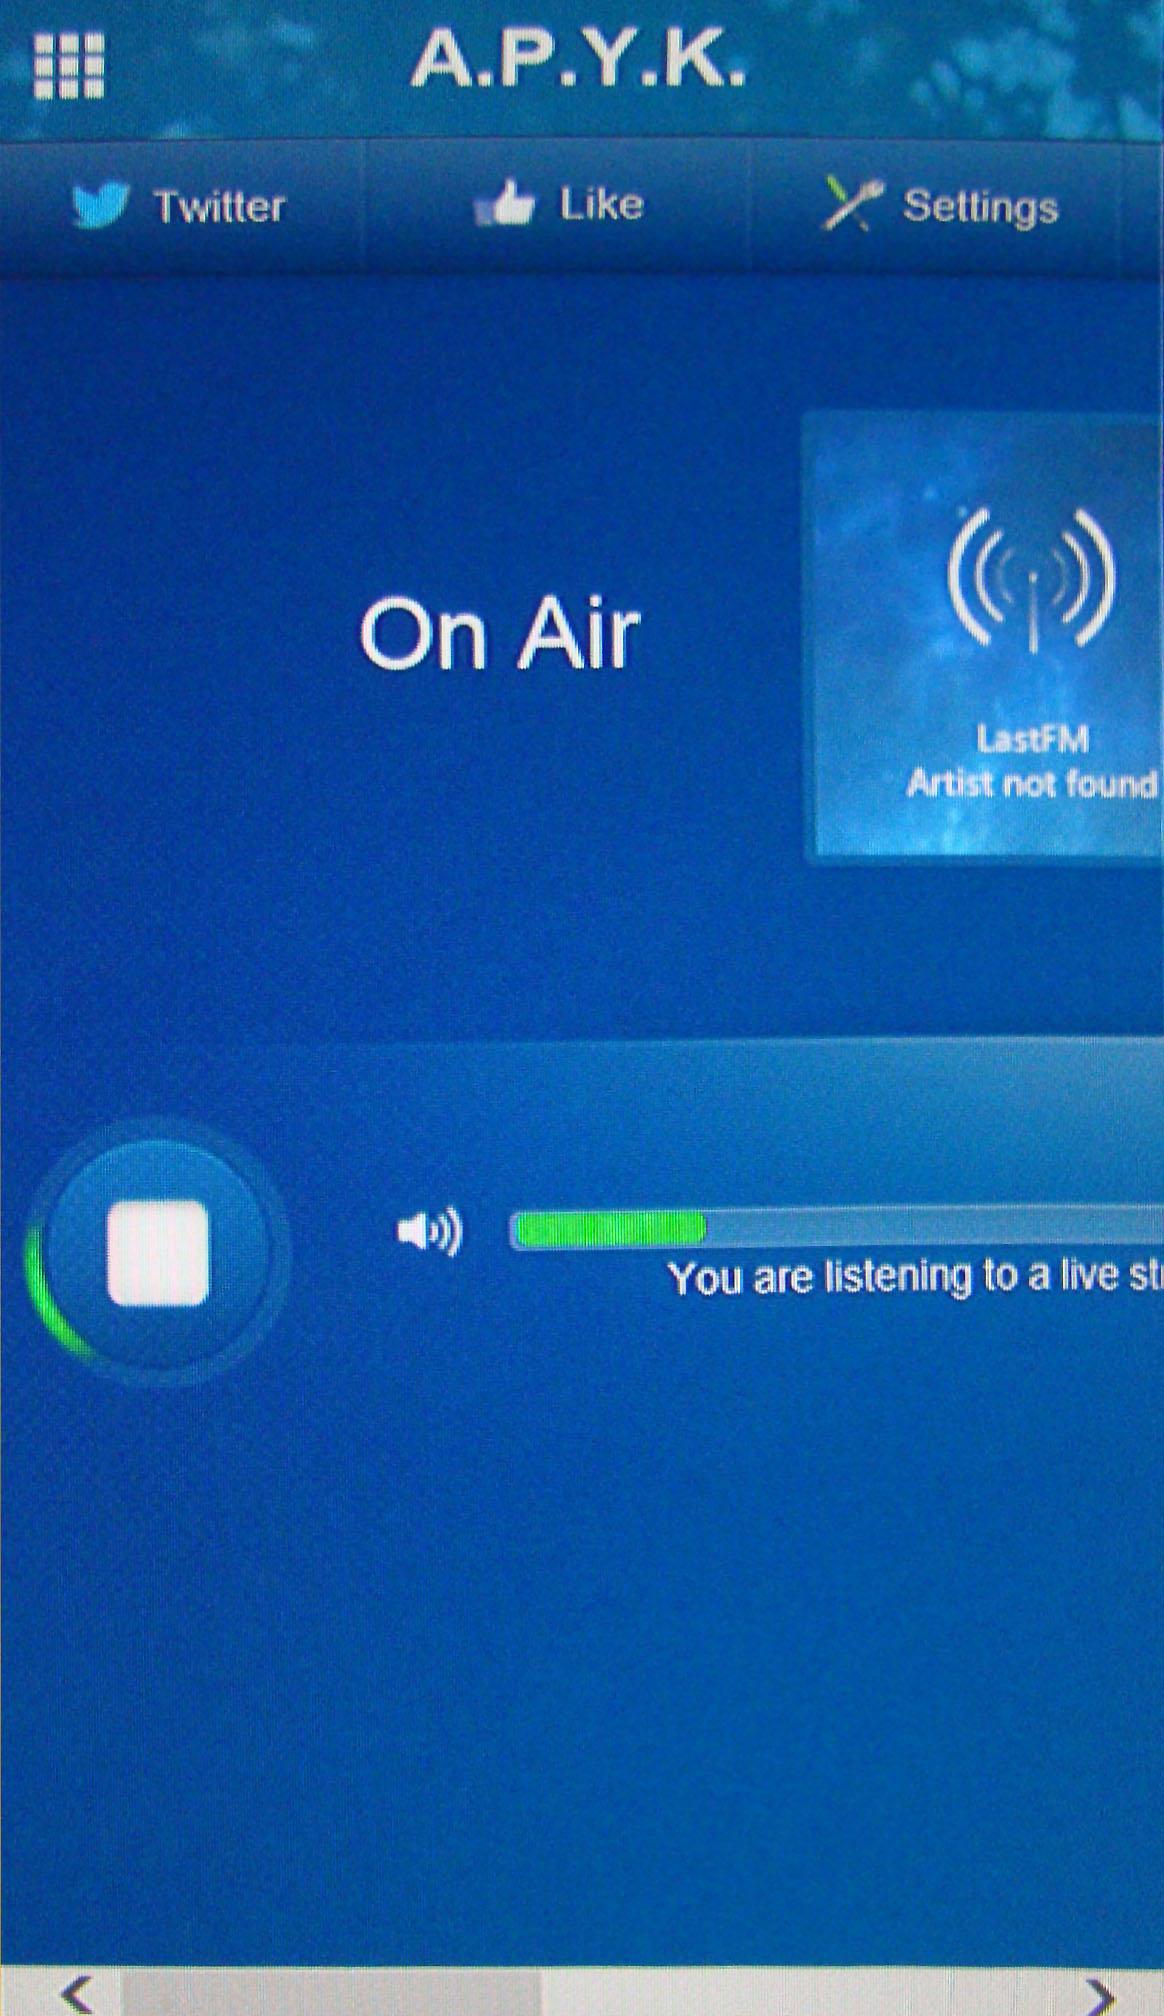The image size is (1164, 2016).
Task: Open the Settings text label
Action: [x=980, y=207]
